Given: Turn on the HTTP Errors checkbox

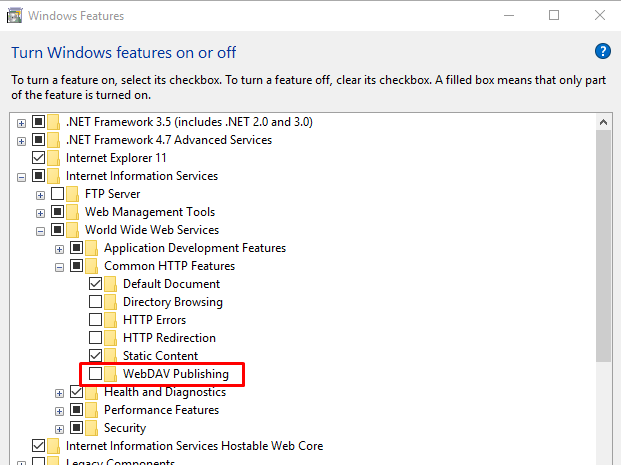Looking at the screenshot, I should coord(95,319).
